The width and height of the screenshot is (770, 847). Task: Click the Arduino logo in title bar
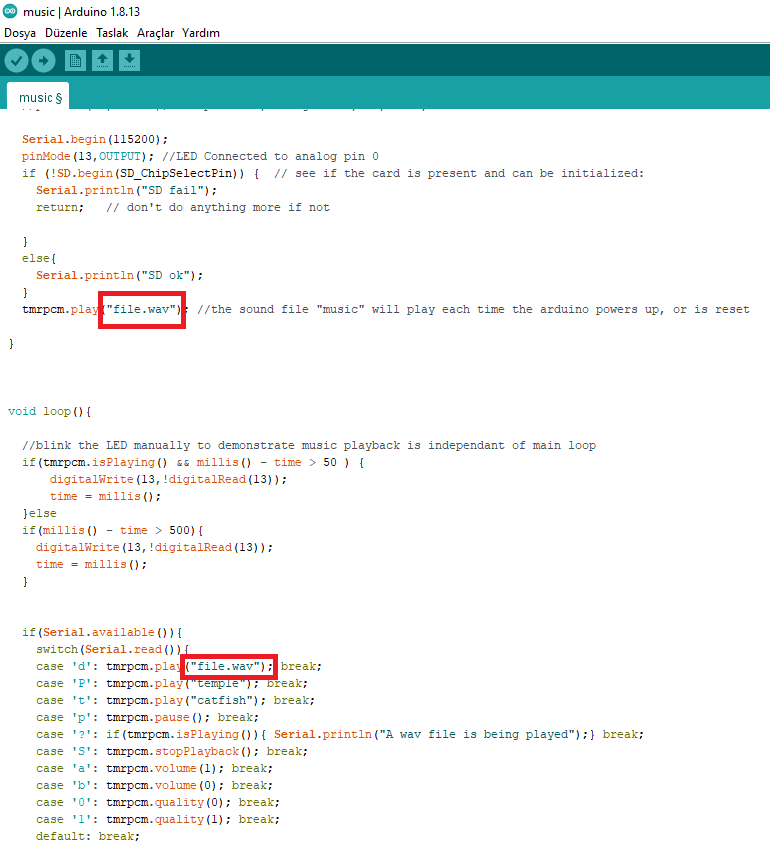click(10, 11)
